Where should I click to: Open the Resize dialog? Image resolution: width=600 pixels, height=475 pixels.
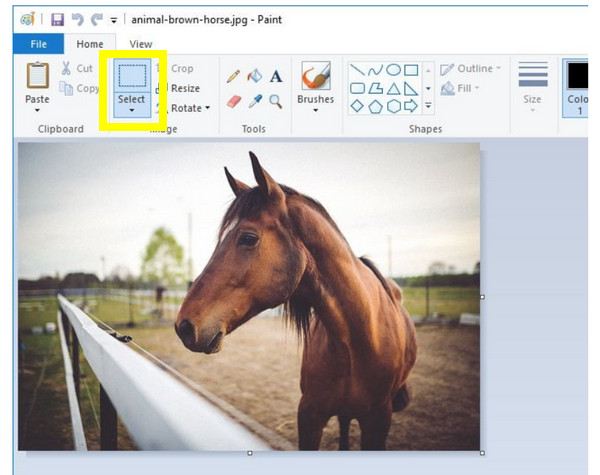[178, 88]
